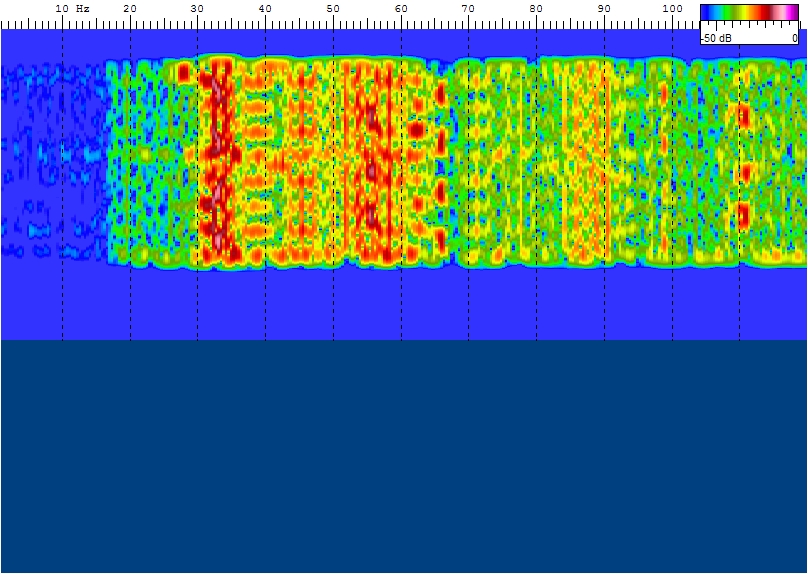Click the red signal band near 56 Hz
Viewport: 808px width, 574px height.
click(372, 161)
